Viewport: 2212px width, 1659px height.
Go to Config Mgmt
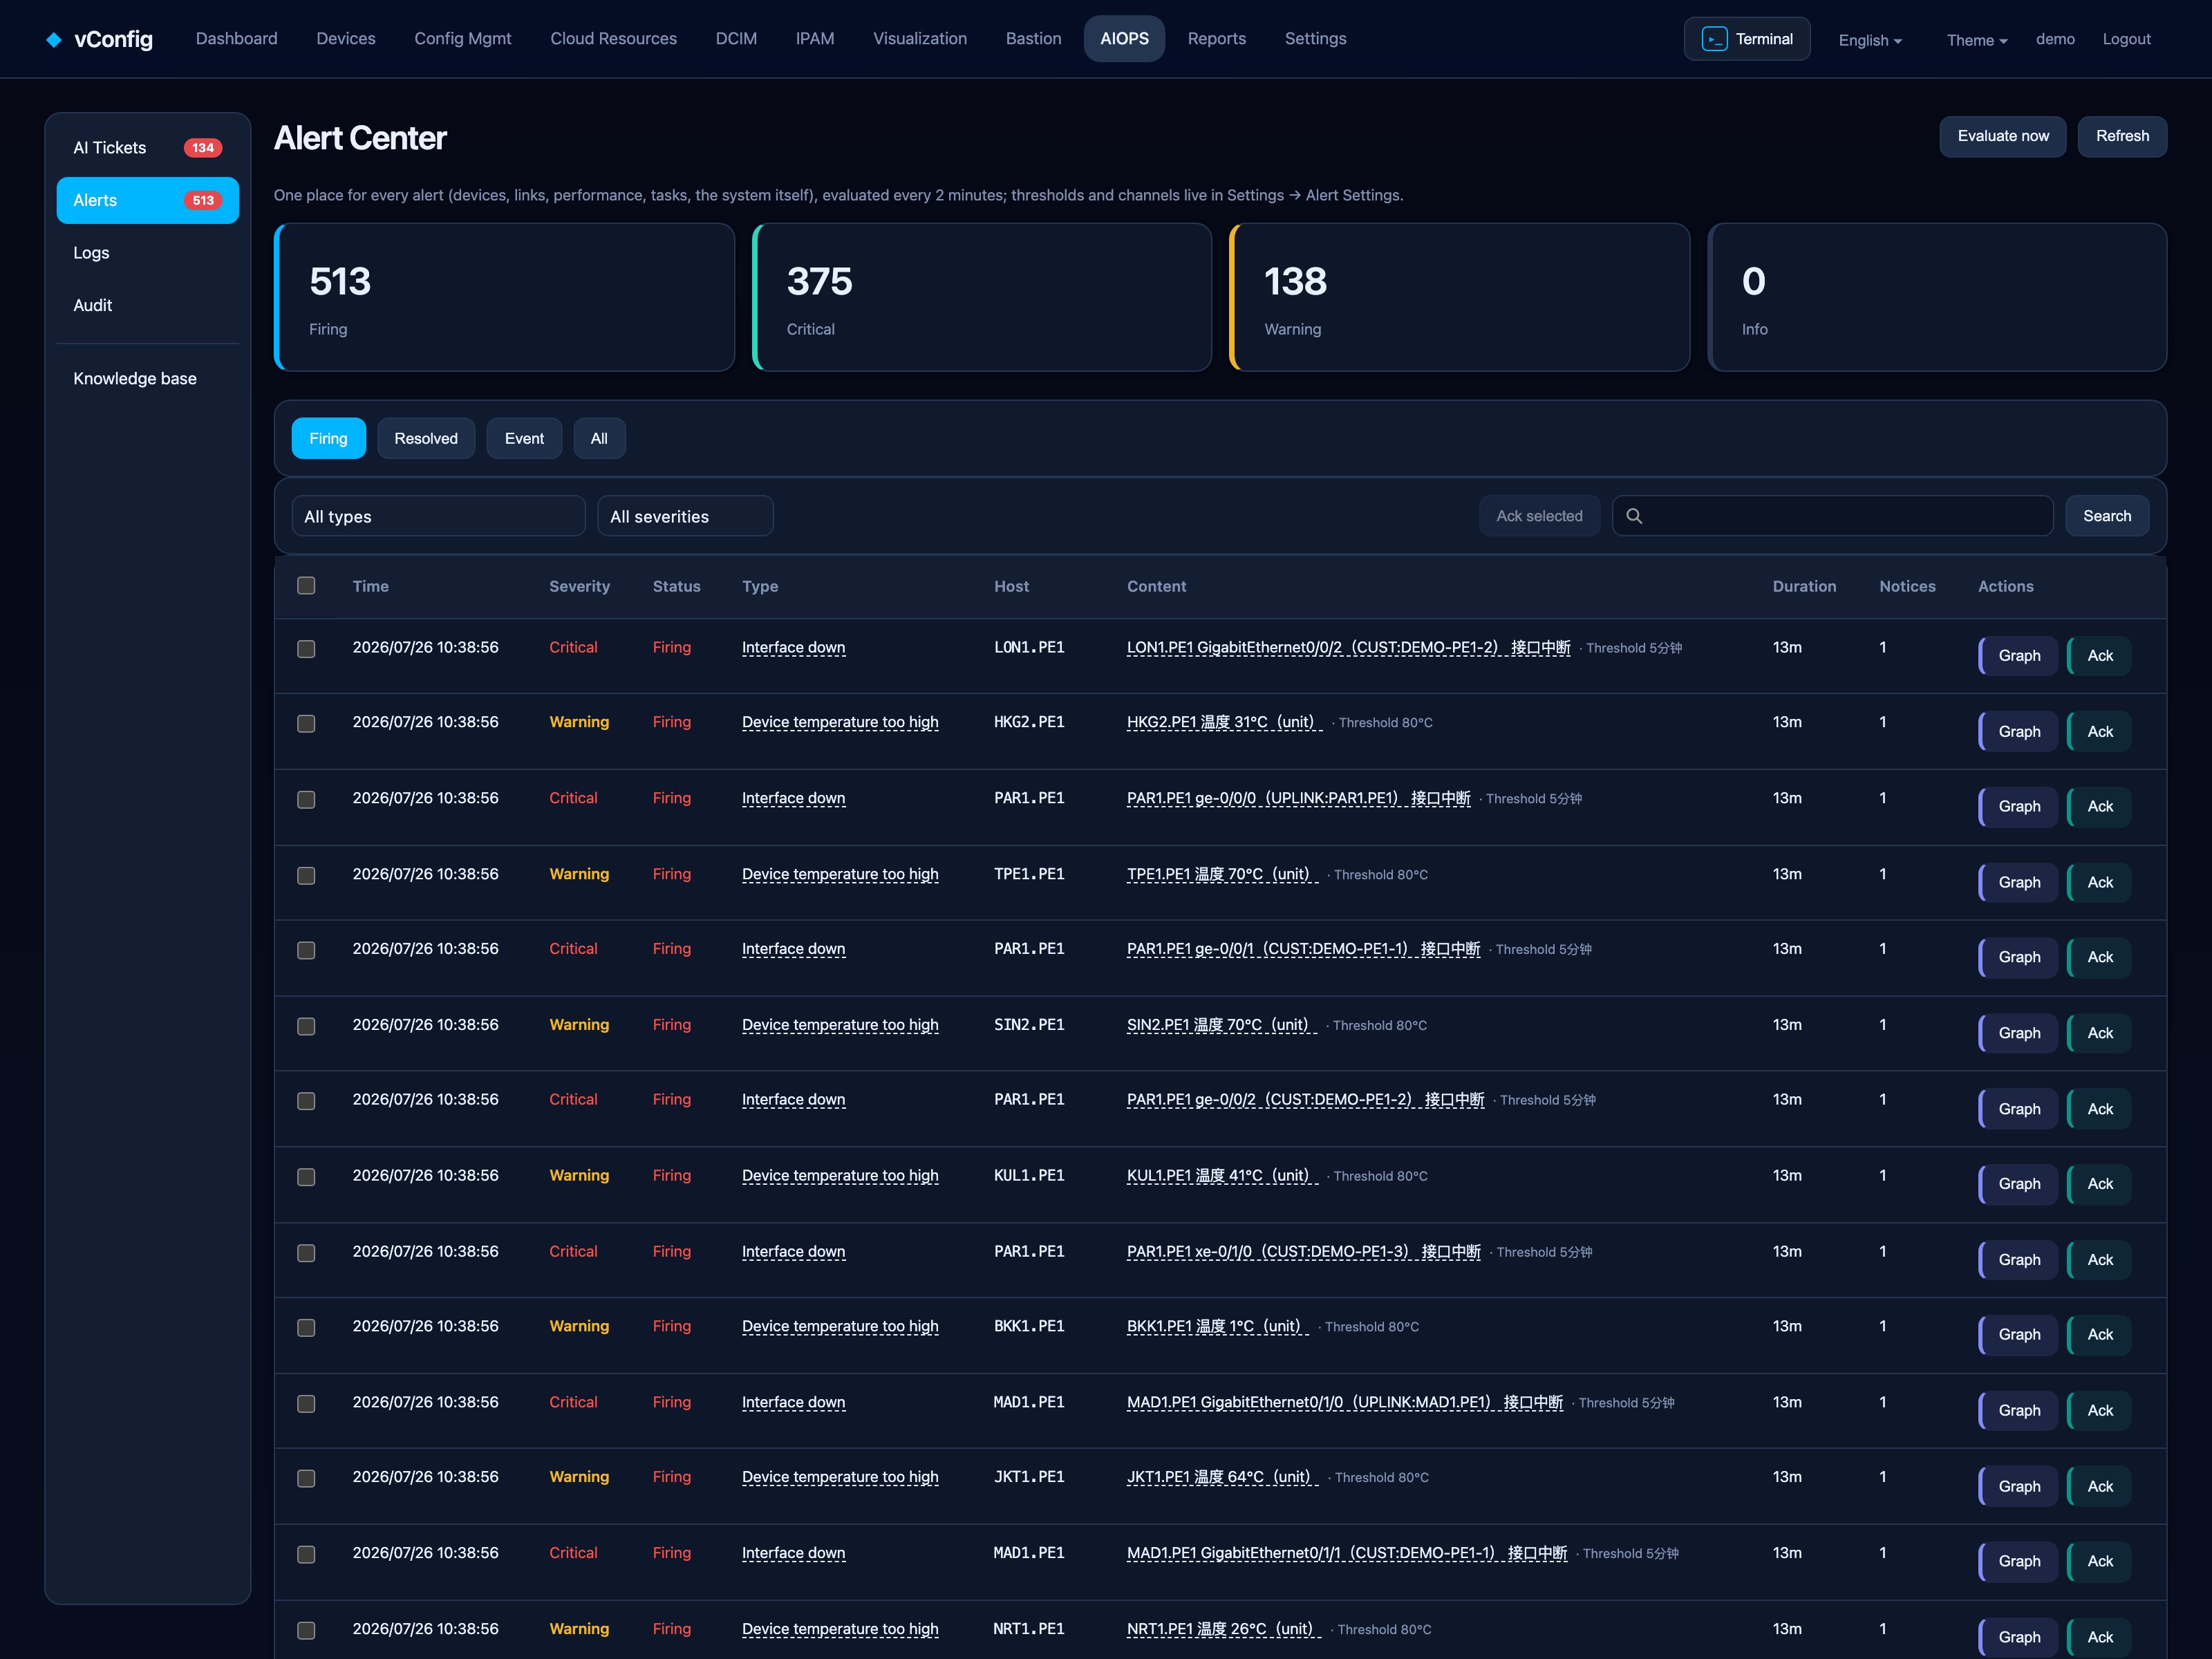click(x=463, y=39)
